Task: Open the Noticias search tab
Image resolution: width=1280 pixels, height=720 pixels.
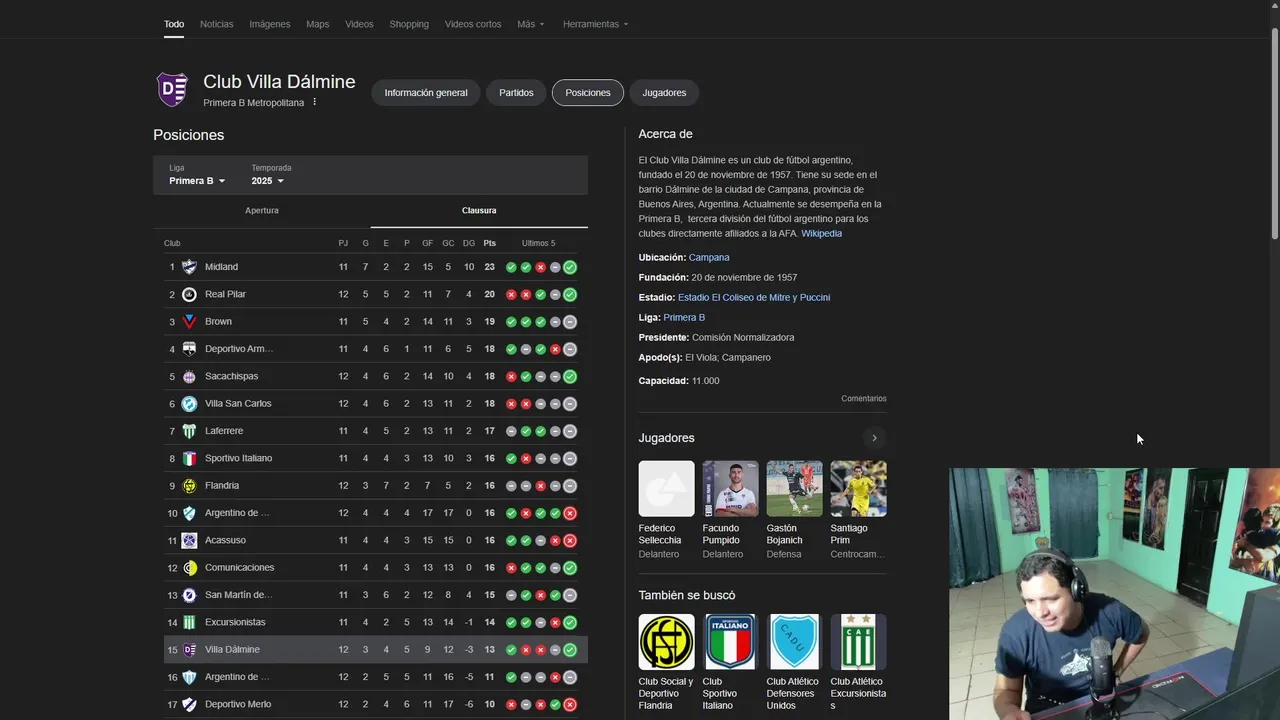Action: (x=217, y=24)
